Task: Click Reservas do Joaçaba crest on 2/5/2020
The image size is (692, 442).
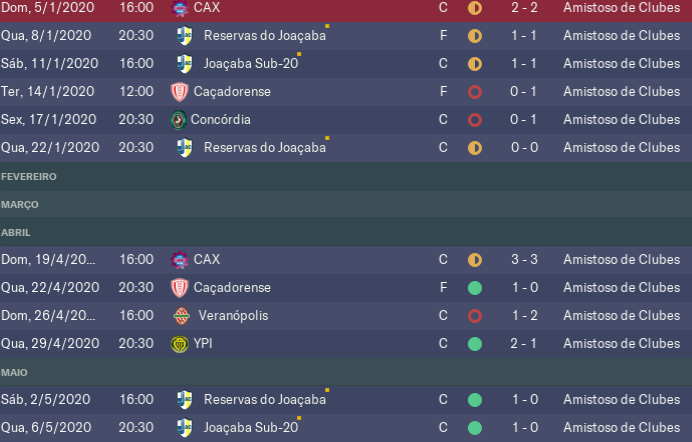Action: [184, 400]
